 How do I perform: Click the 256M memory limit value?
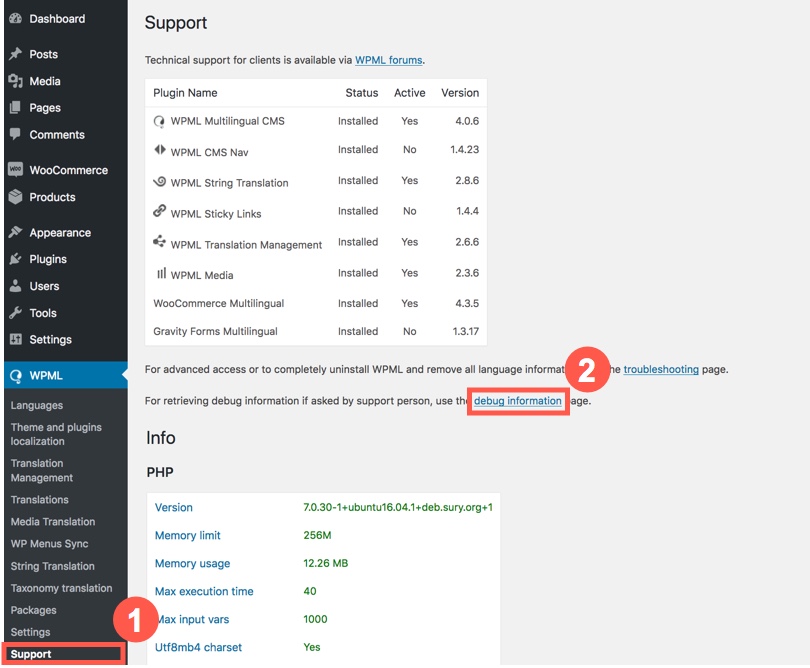tap(317, 535)
